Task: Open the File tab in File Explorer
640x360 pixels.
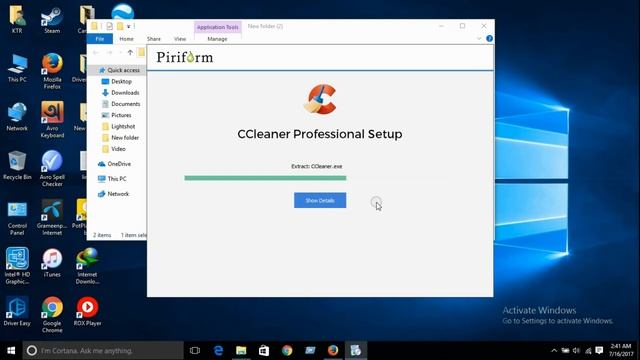Action: coord(100,39)
